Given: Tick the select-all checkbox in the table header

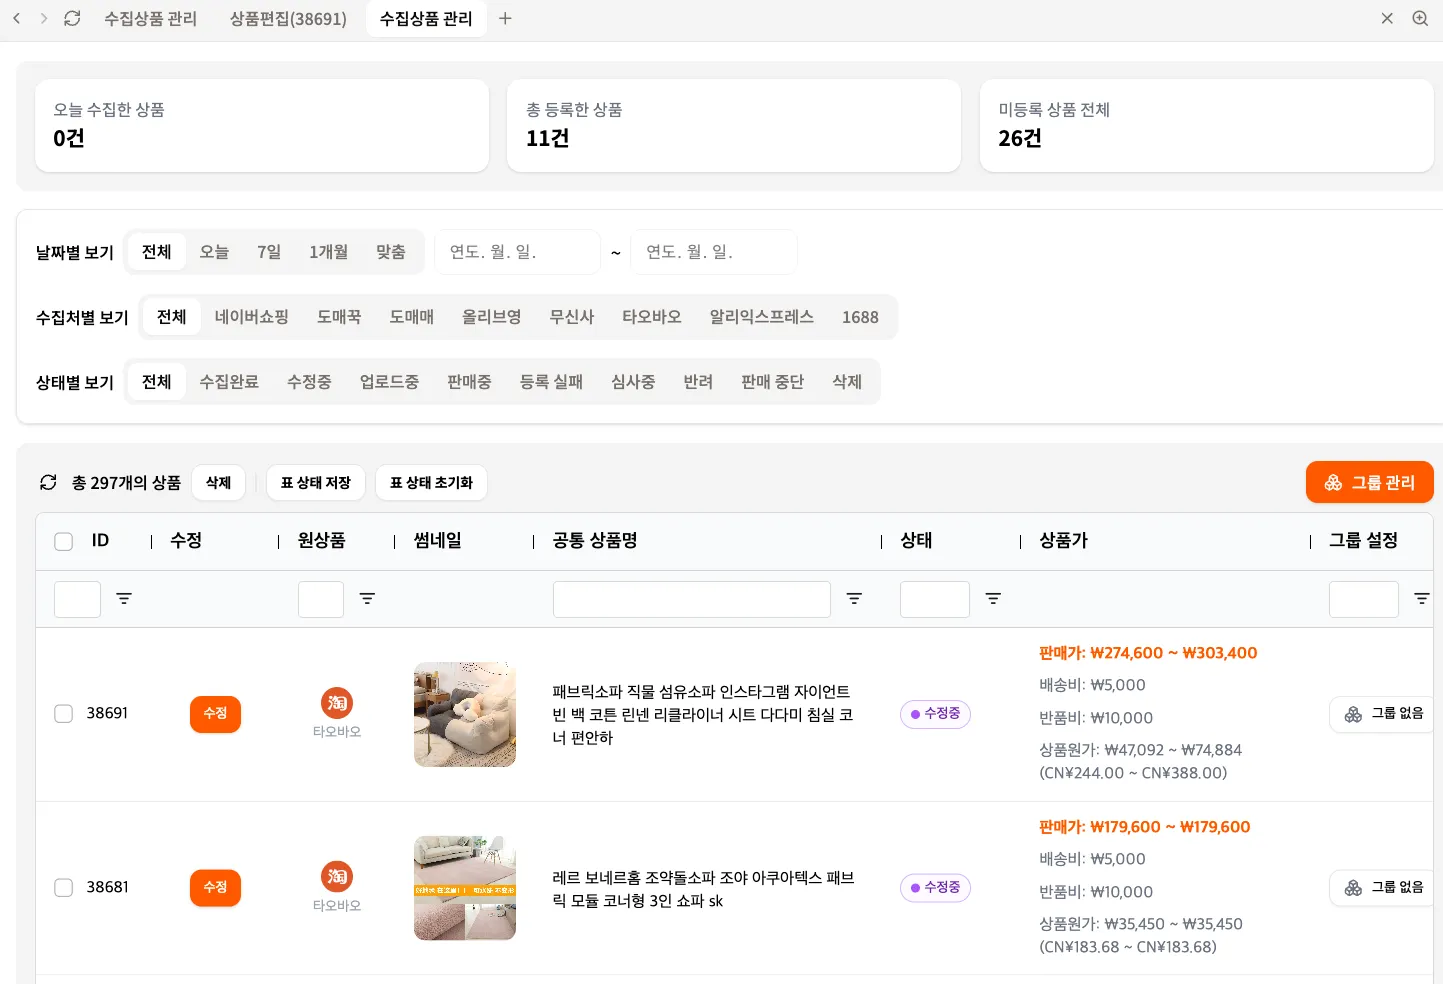Looking at the screenshot, I should pos(64,541).
